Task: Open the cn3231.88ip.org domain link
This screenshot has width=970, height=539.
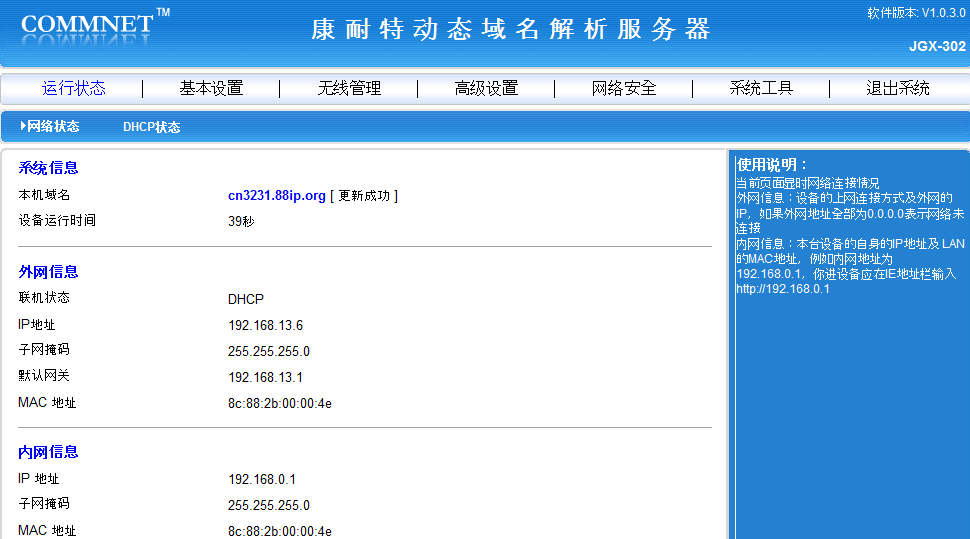Action: [277, 196]
